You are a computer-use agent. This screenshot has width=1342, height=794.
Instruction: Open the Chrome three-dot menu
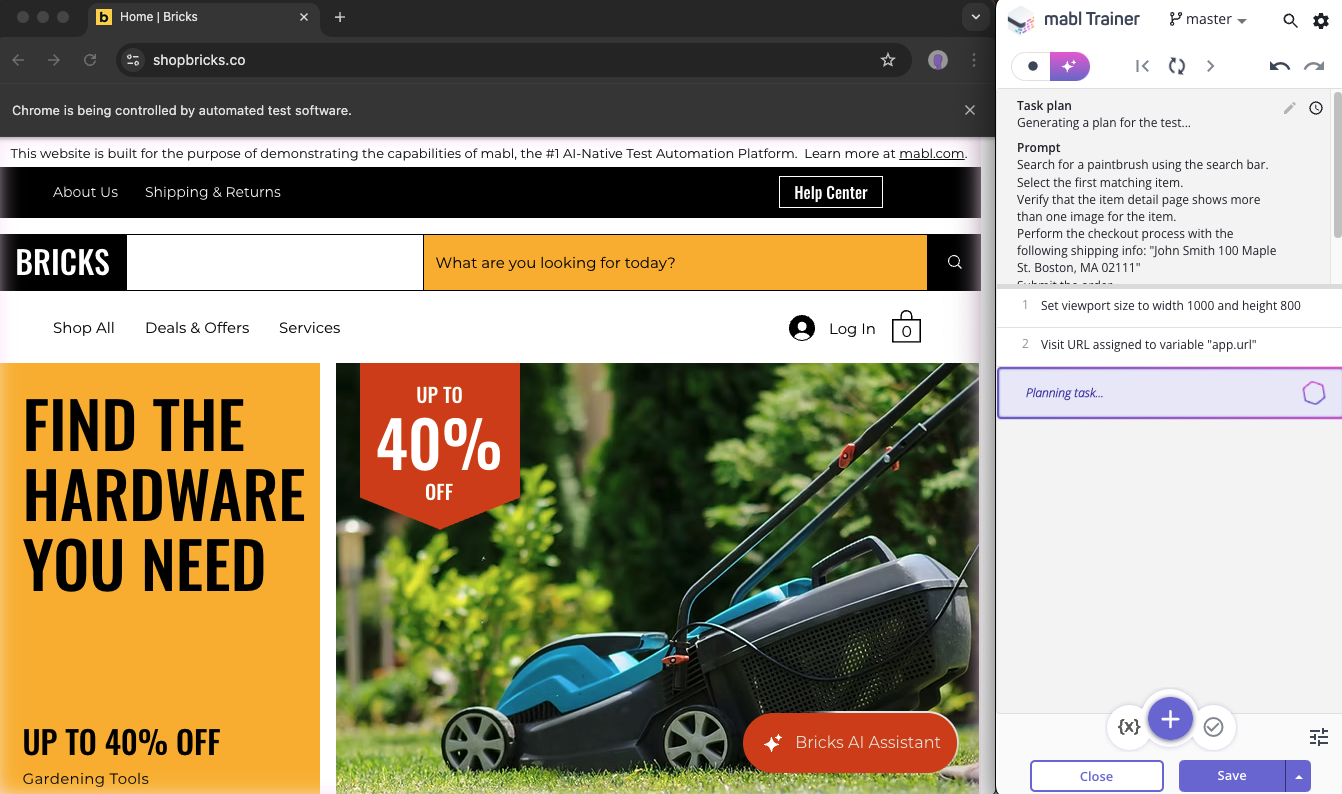click(x=974, y=60)
